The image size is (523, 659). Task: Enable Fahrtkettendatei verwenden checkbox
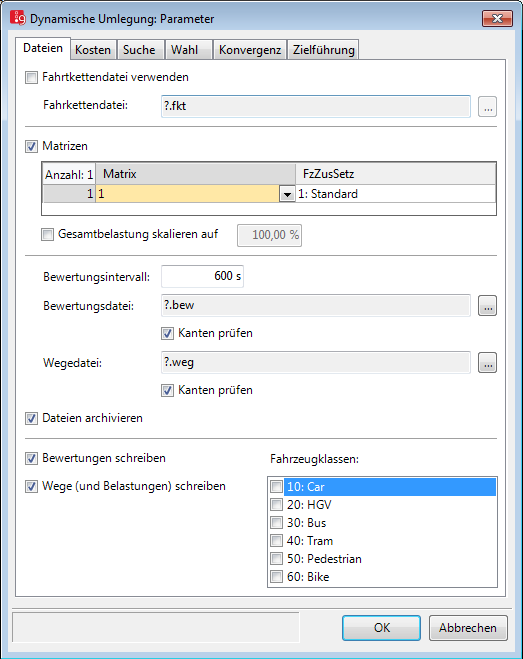tap(32, 77)
